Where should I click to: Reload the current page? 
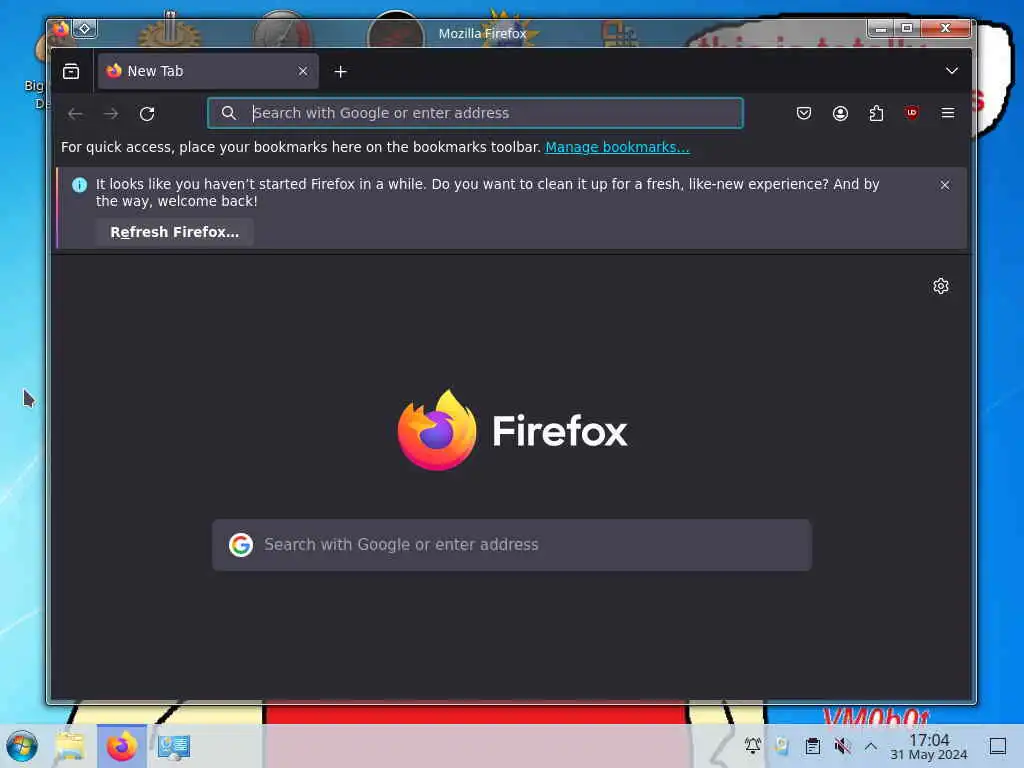coord(147,114)
